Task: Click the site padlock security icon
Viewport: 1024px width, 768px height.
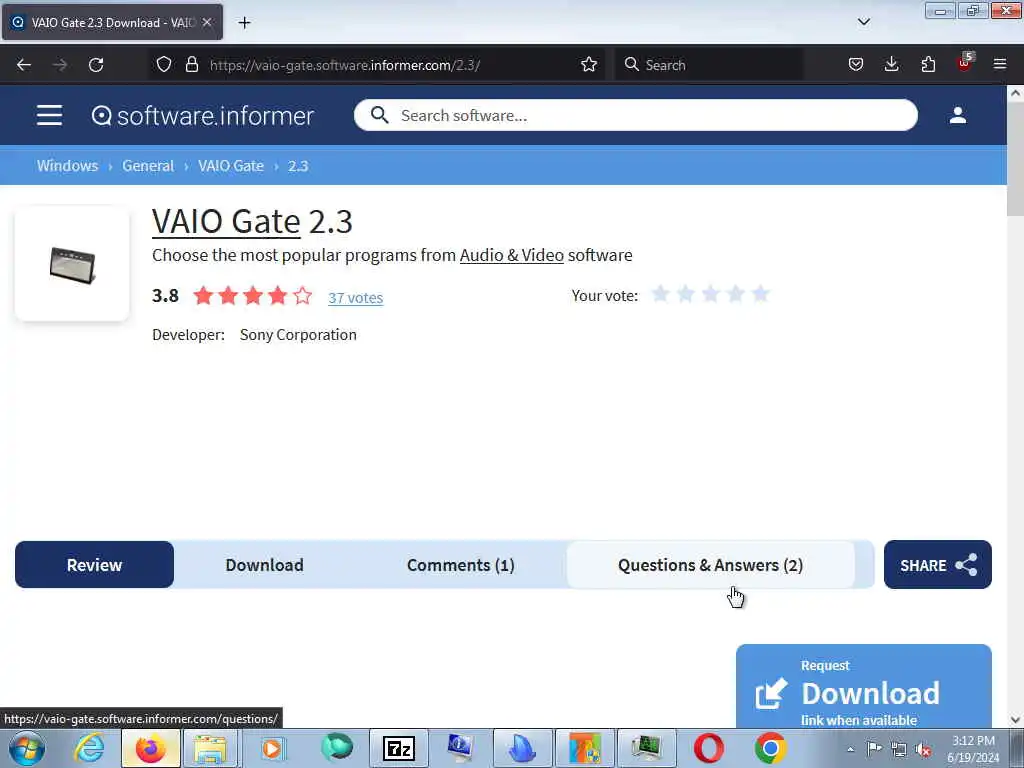Action: click(191, 65)
